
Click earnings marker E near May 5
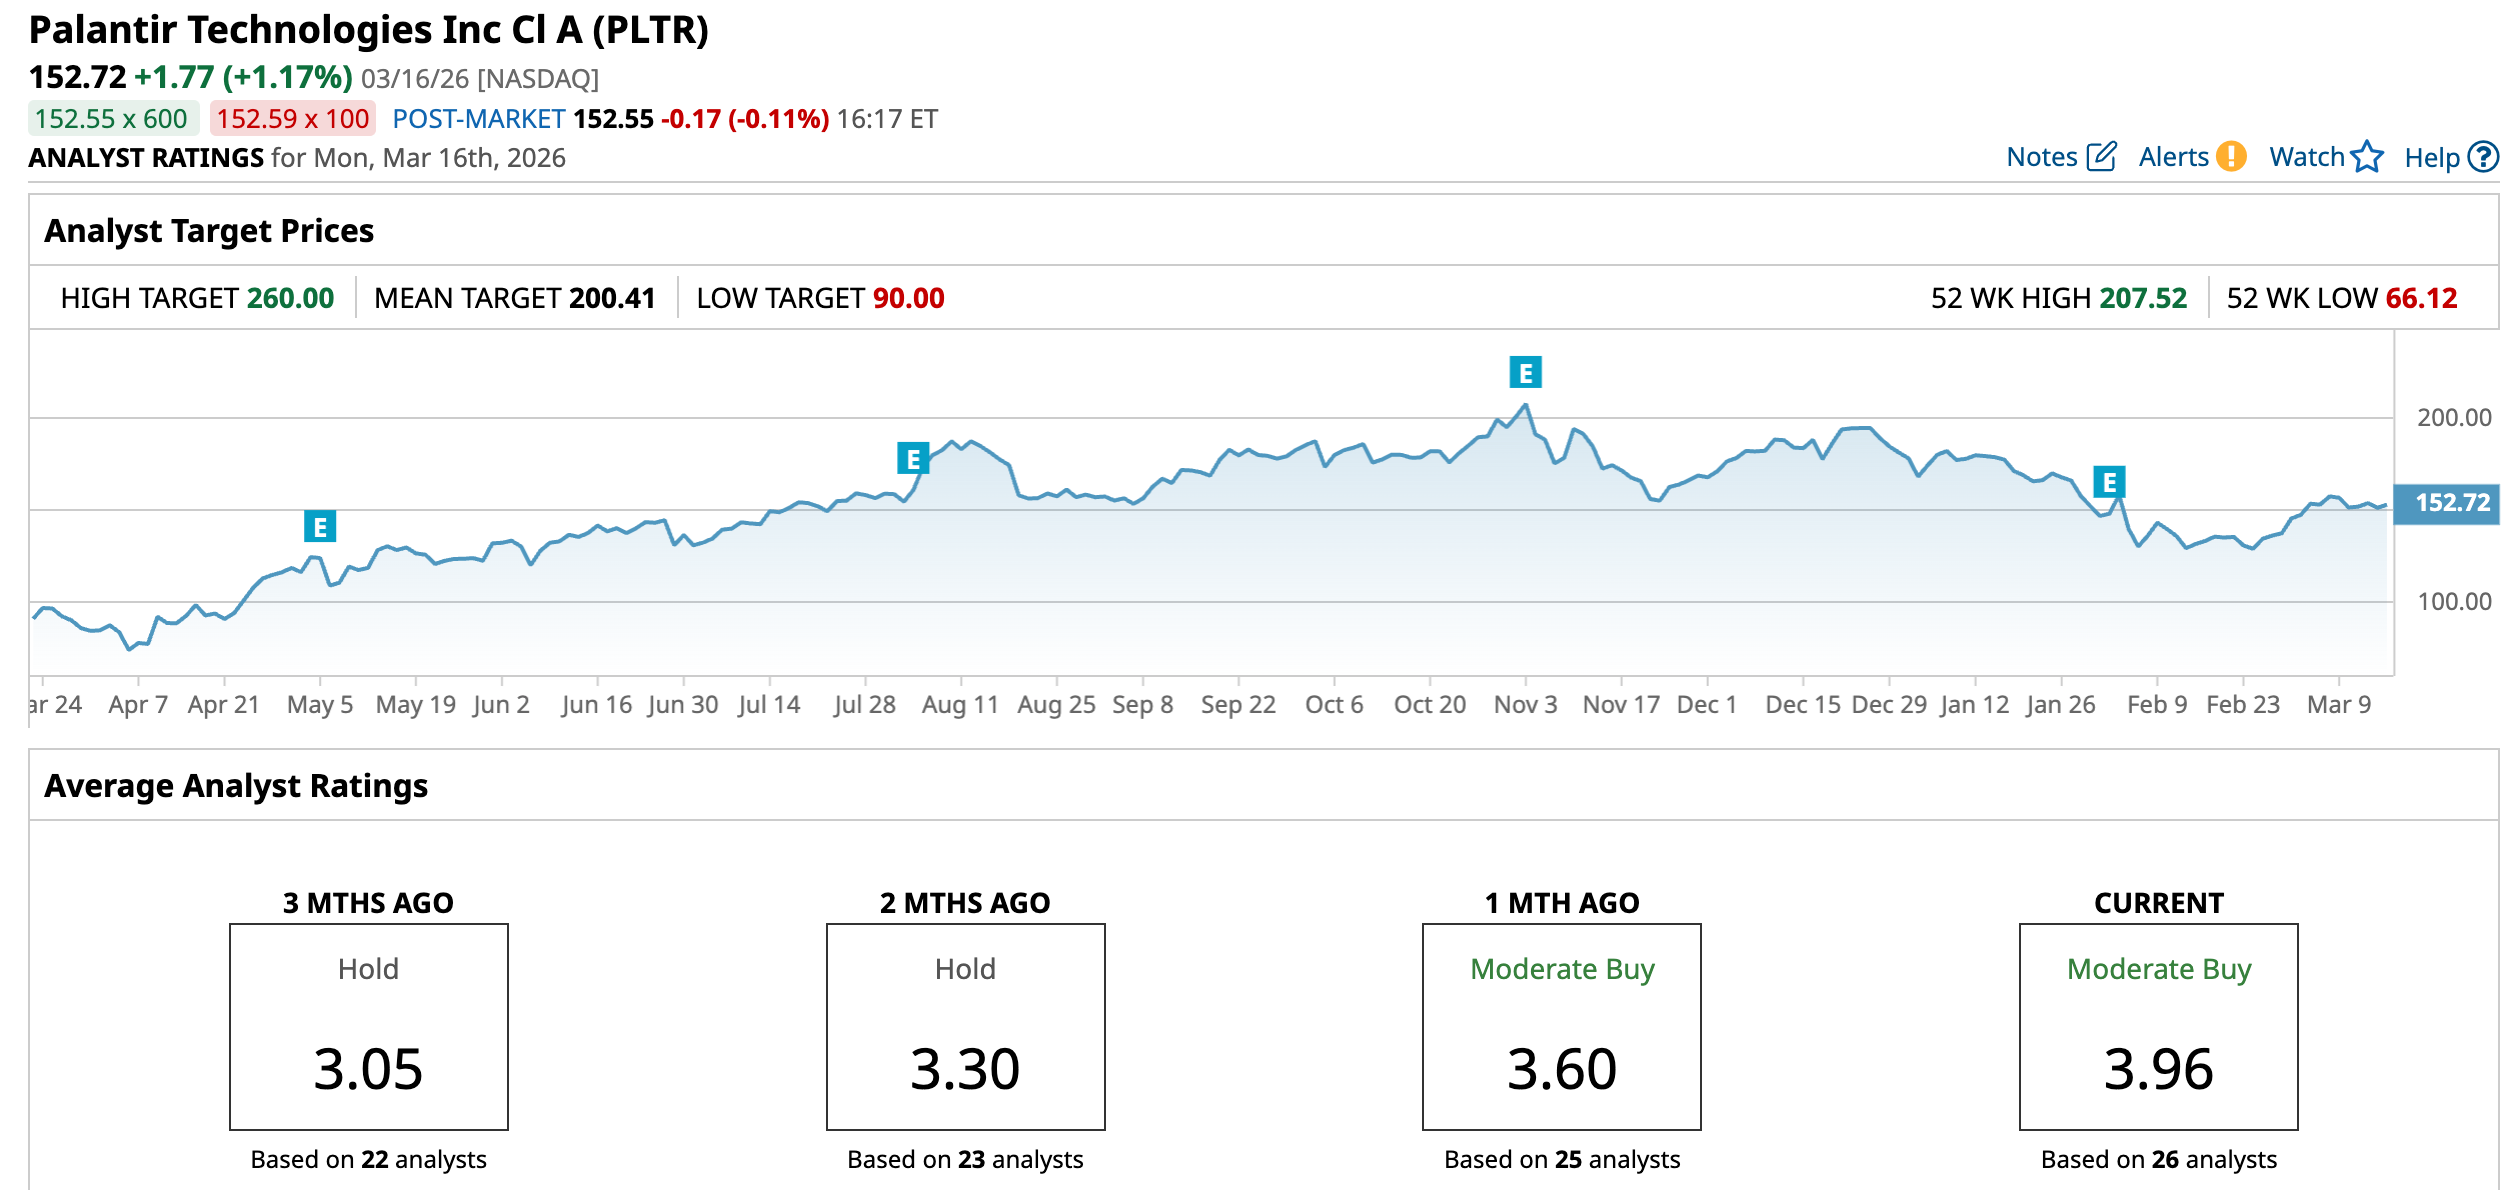(320, 526)
